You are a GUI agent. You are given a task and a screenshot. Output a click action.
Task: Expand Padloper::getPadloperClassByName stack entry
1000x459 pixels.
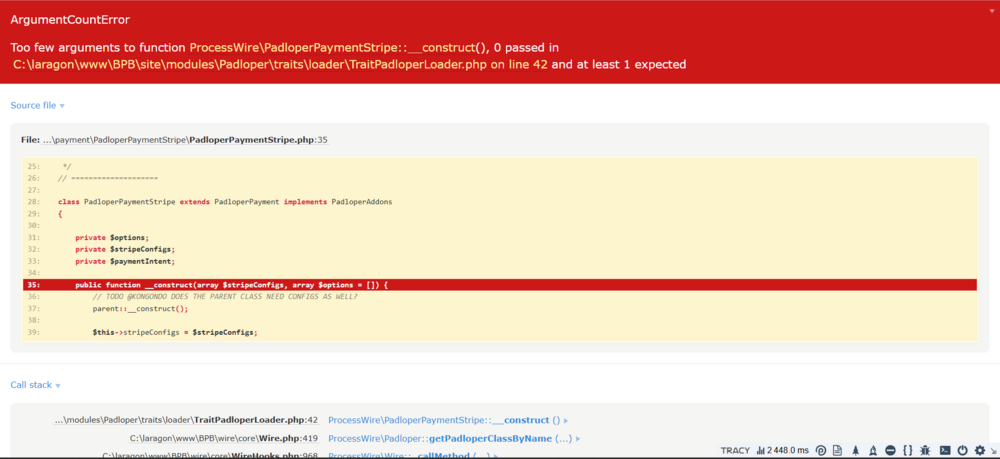click(454, 439)
